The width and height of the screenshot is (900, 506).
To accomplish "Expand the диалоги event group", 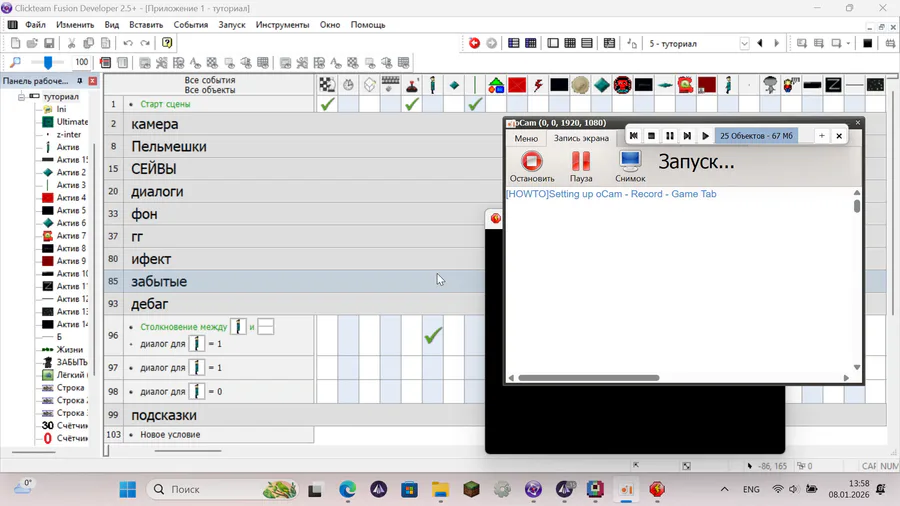I will (x=157, y=191).
